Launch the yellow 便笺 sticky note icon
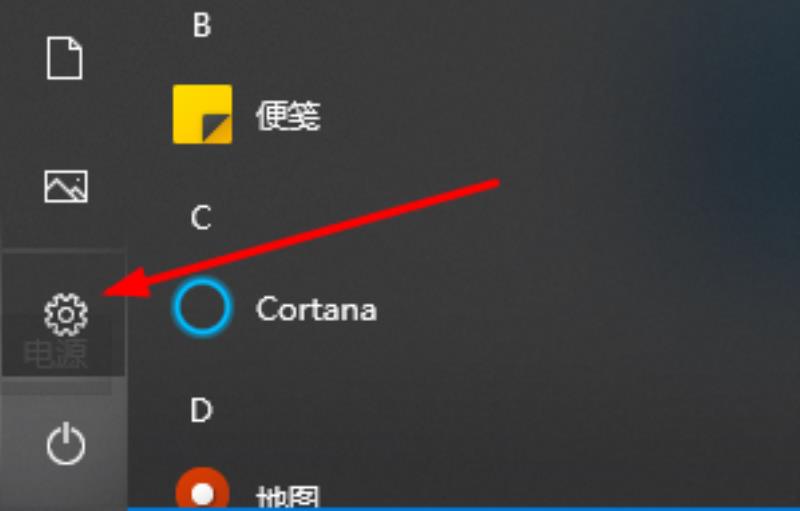The height and width of the screenshot is (511, 800). click(203, 114)
